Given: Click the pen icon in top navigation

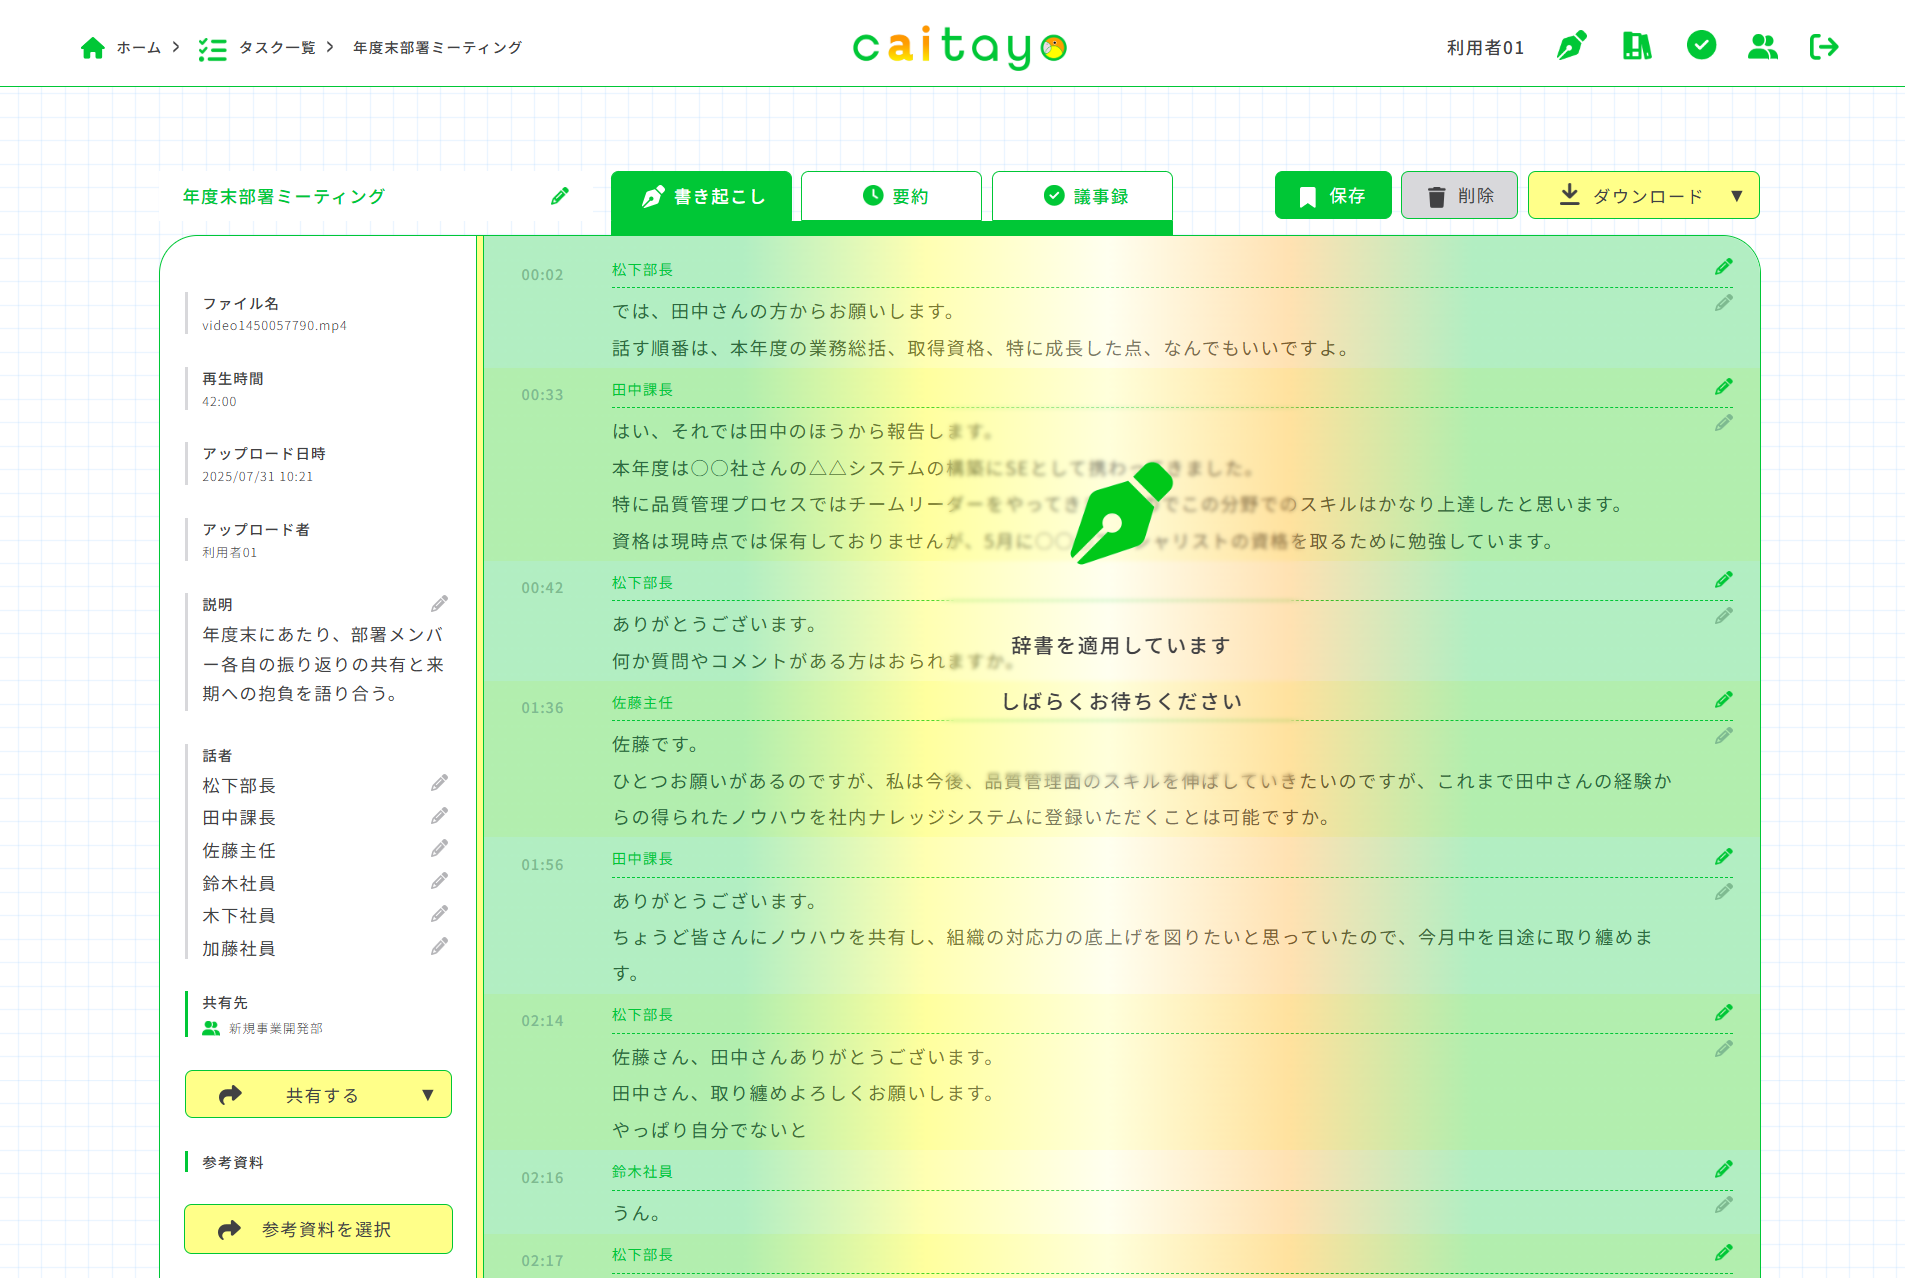Looking at the screenshot, I should [1571, 46].
